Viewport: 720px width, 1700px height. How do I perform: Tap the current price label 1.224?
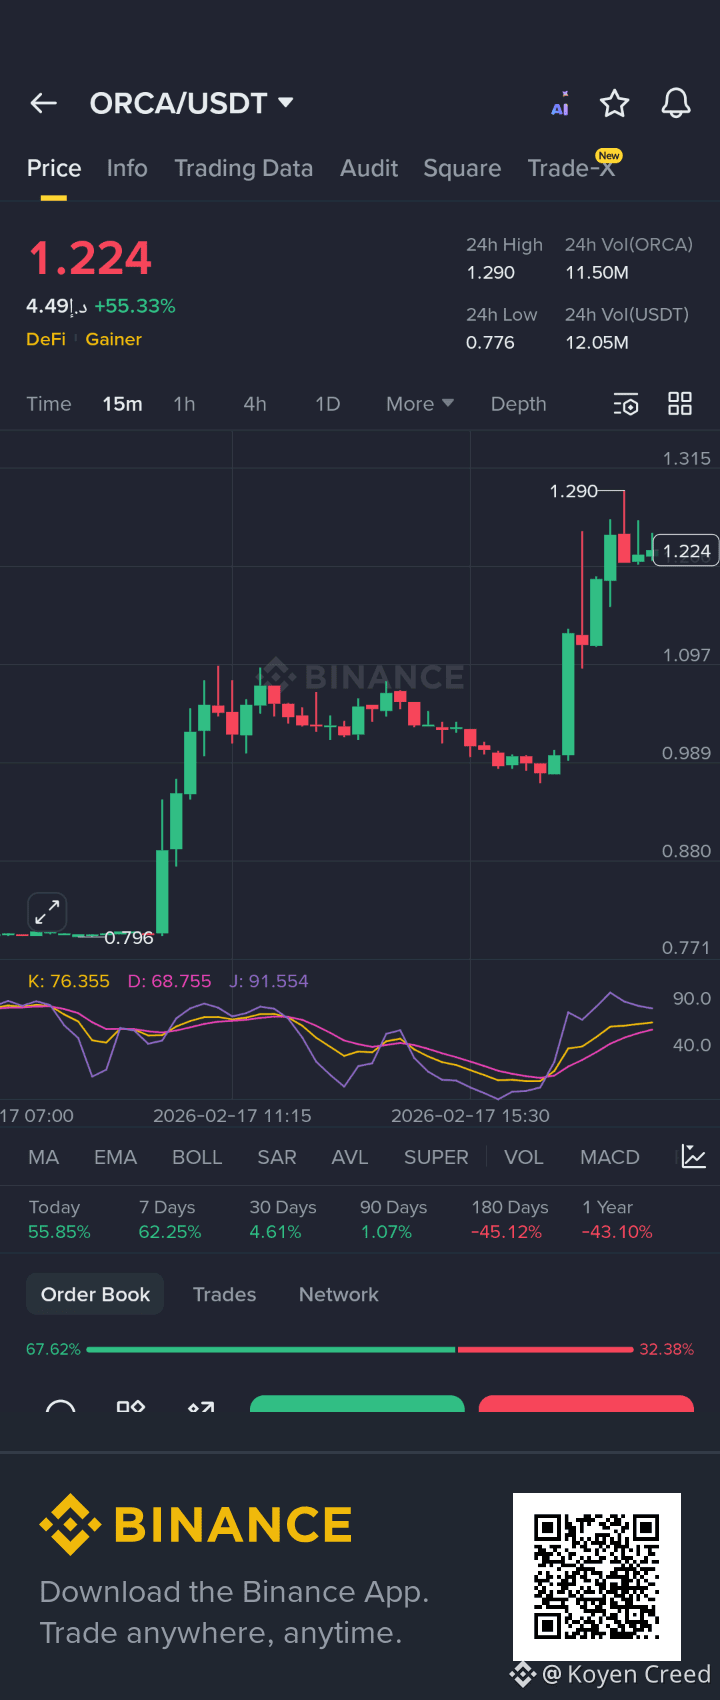(686, 551)
